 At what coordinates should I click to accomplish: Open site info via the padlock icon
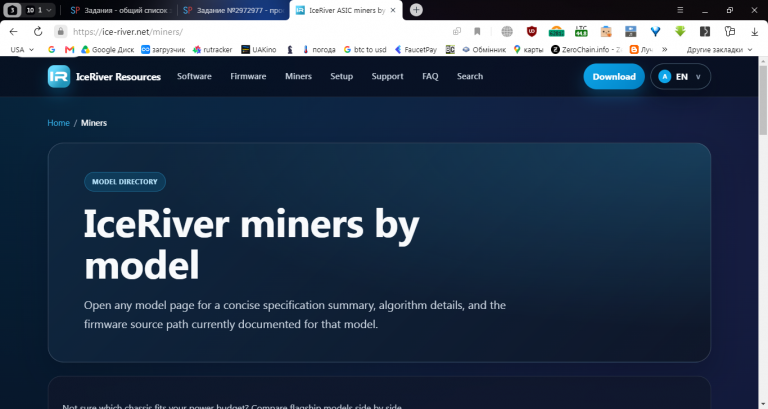coord(60,31)
